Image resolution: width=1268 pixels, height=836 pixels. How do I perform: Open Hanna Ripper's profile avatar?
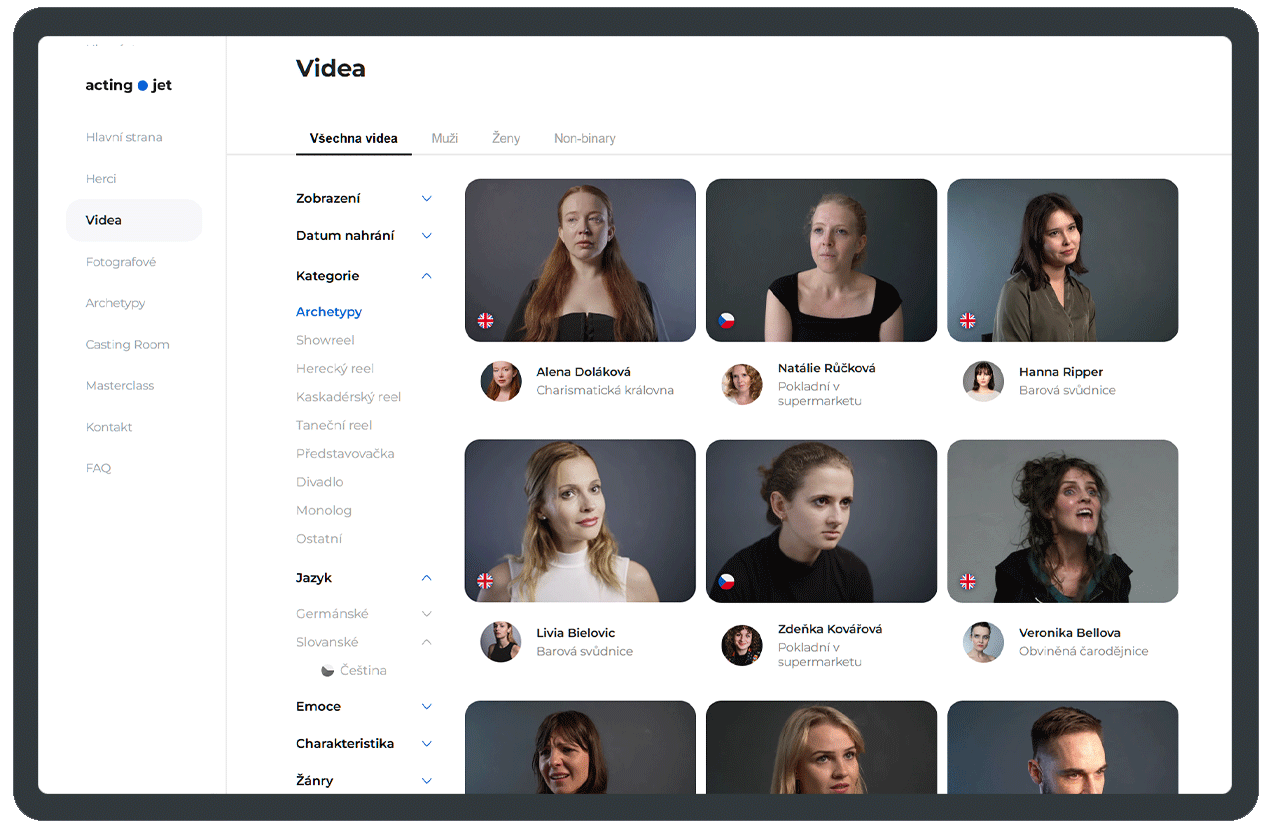coord(983,381)
